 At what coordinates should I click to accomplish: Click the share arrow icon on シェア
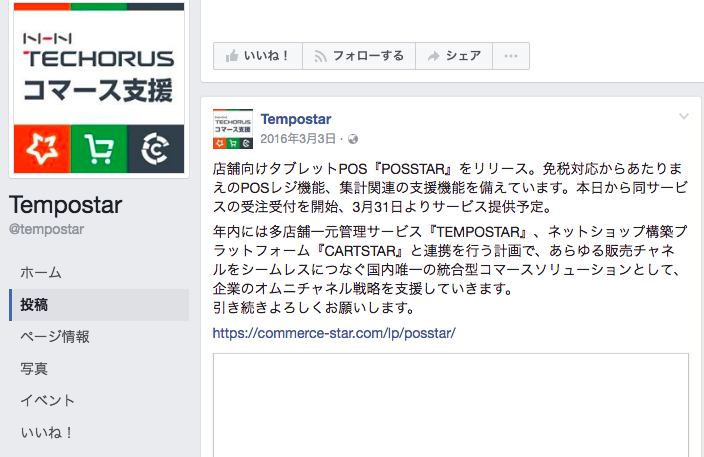pos(433,56)
